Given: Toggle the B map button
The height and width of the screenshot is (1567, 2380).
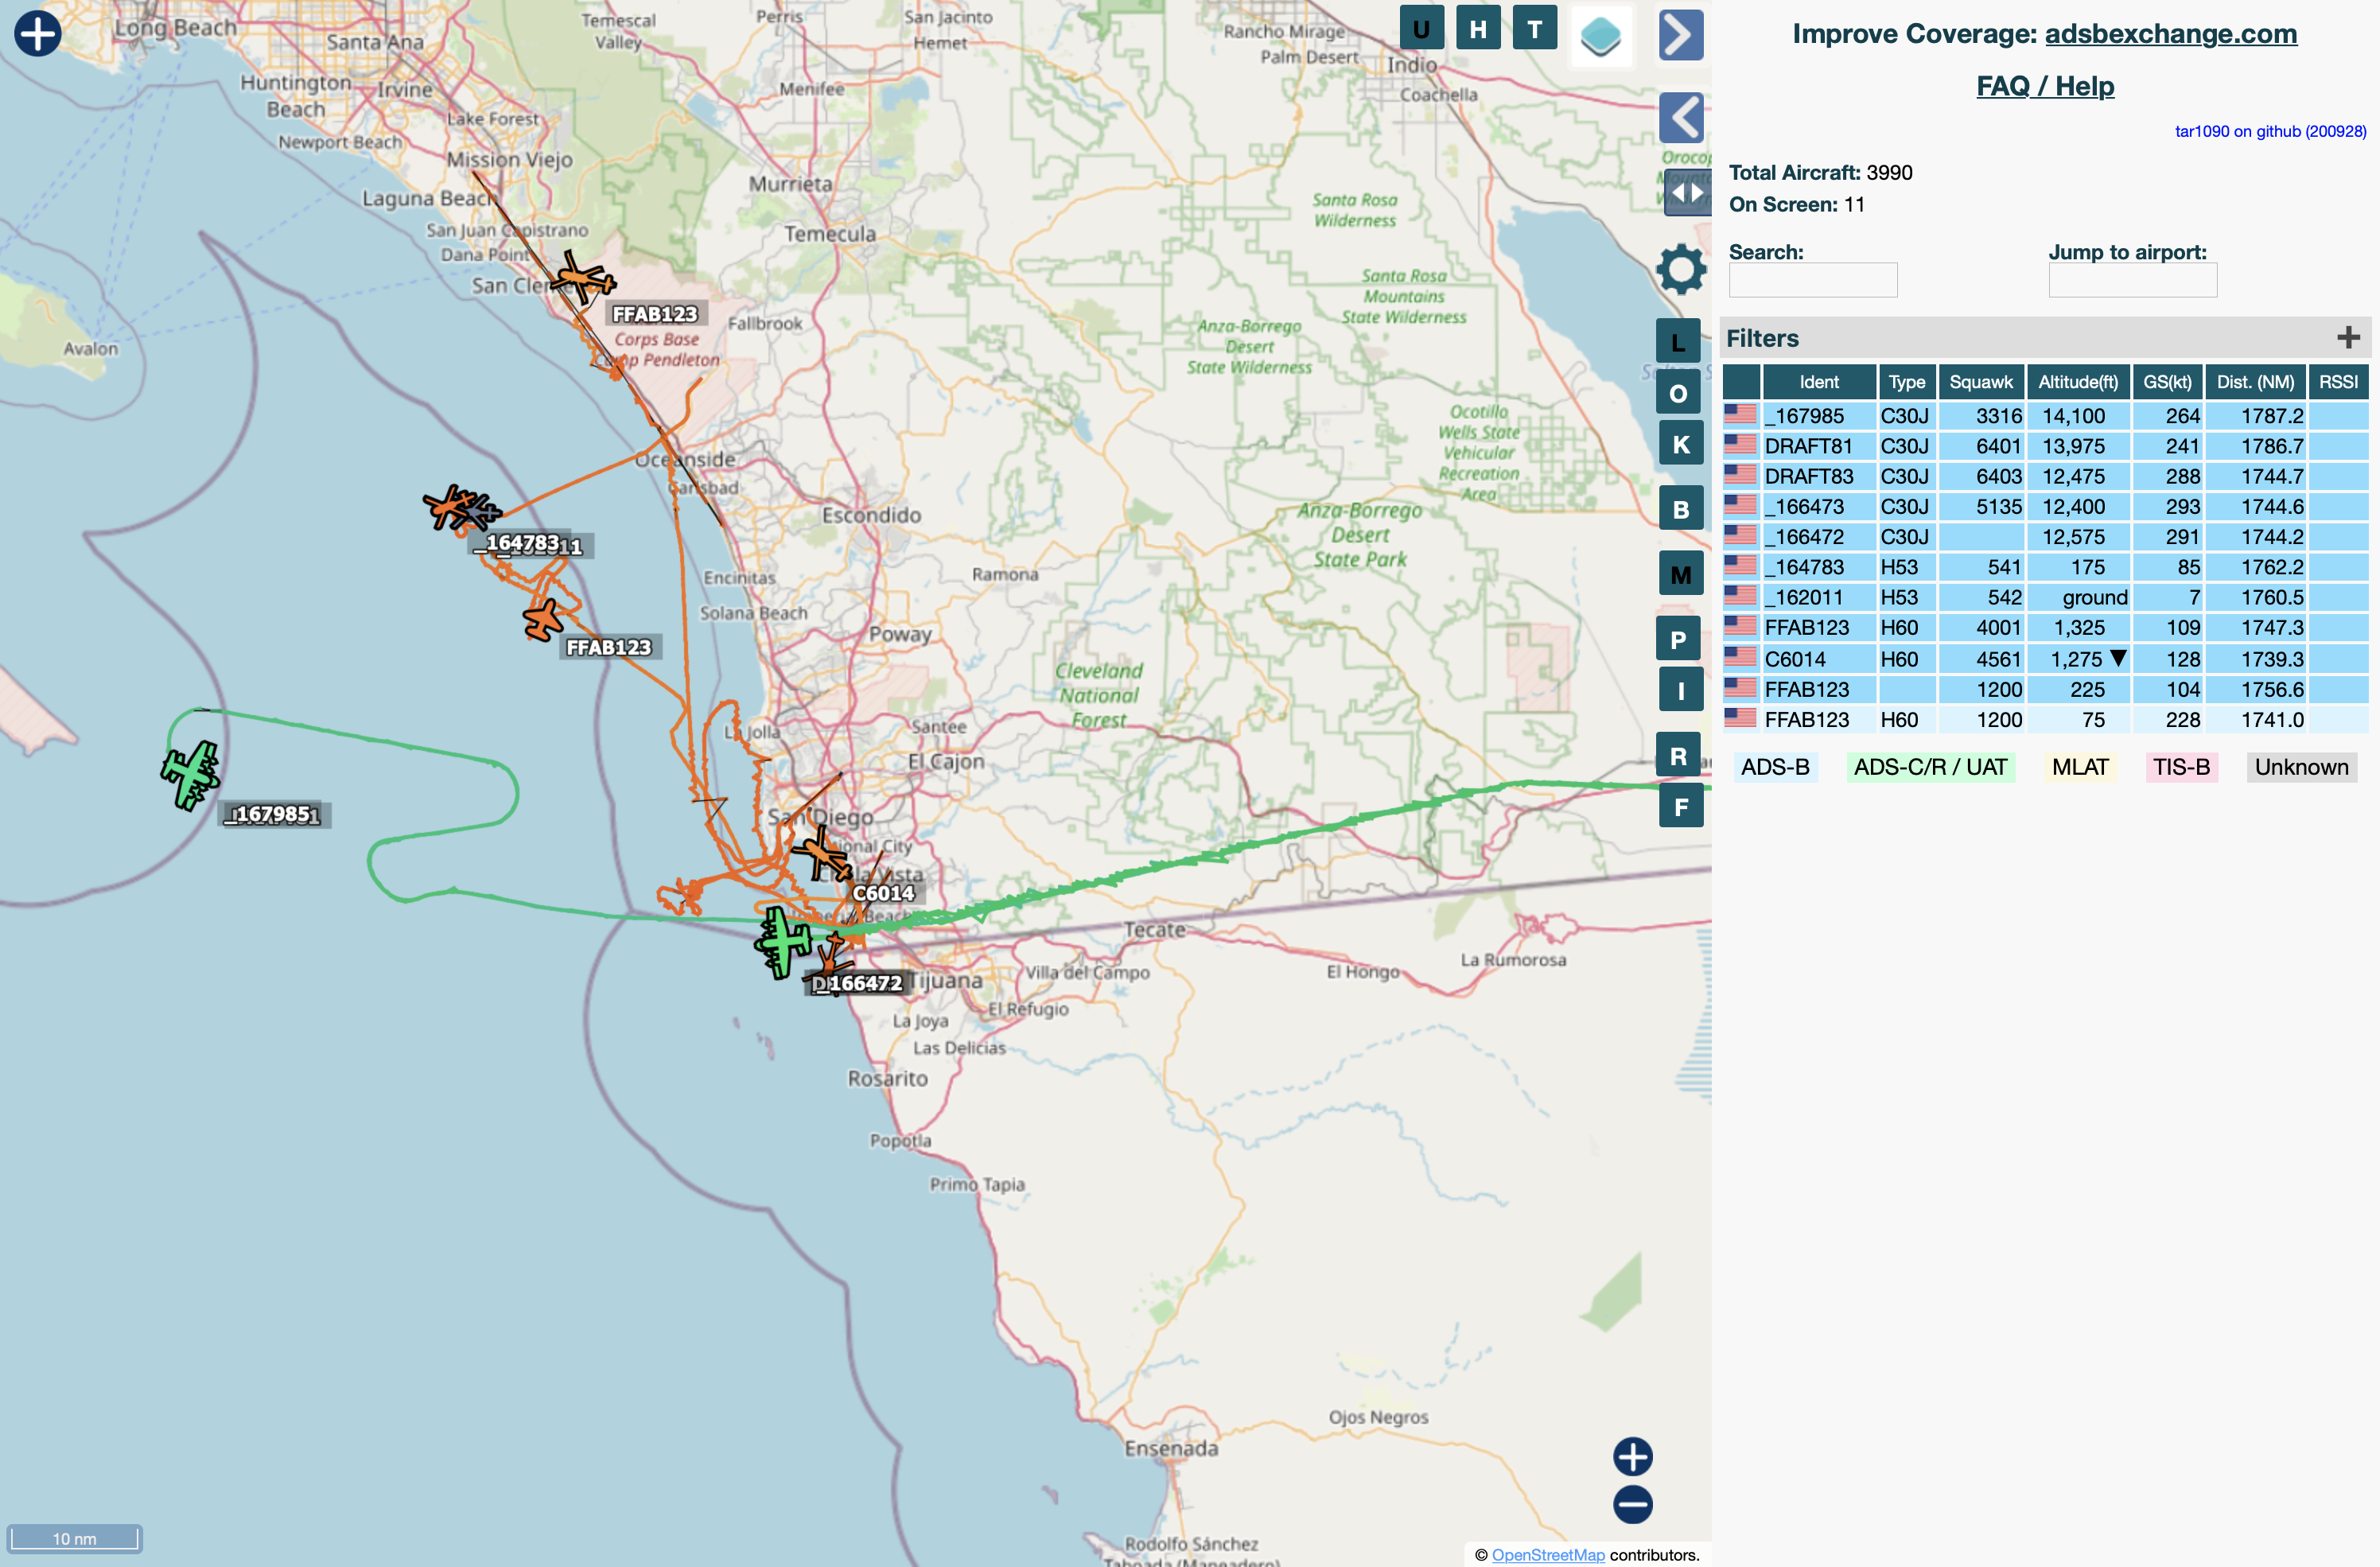Looking at the screenshot, I should 1681,509.
